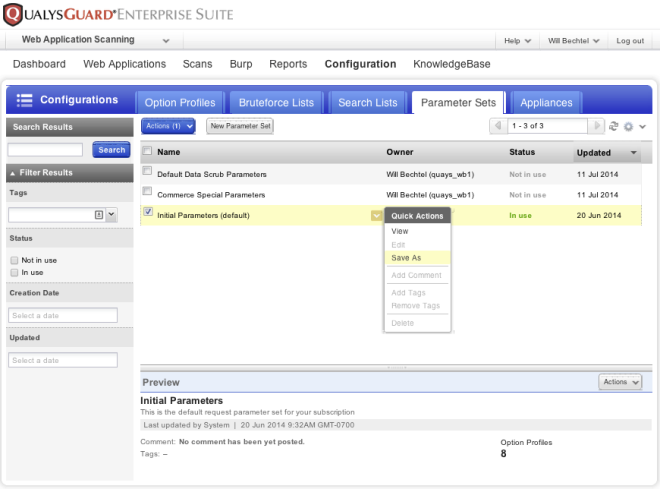Image resolution: width=660 pixels, height=489 pixels.
Task: Expand the chevron next to the gear icon
Action: coord(642,127)
